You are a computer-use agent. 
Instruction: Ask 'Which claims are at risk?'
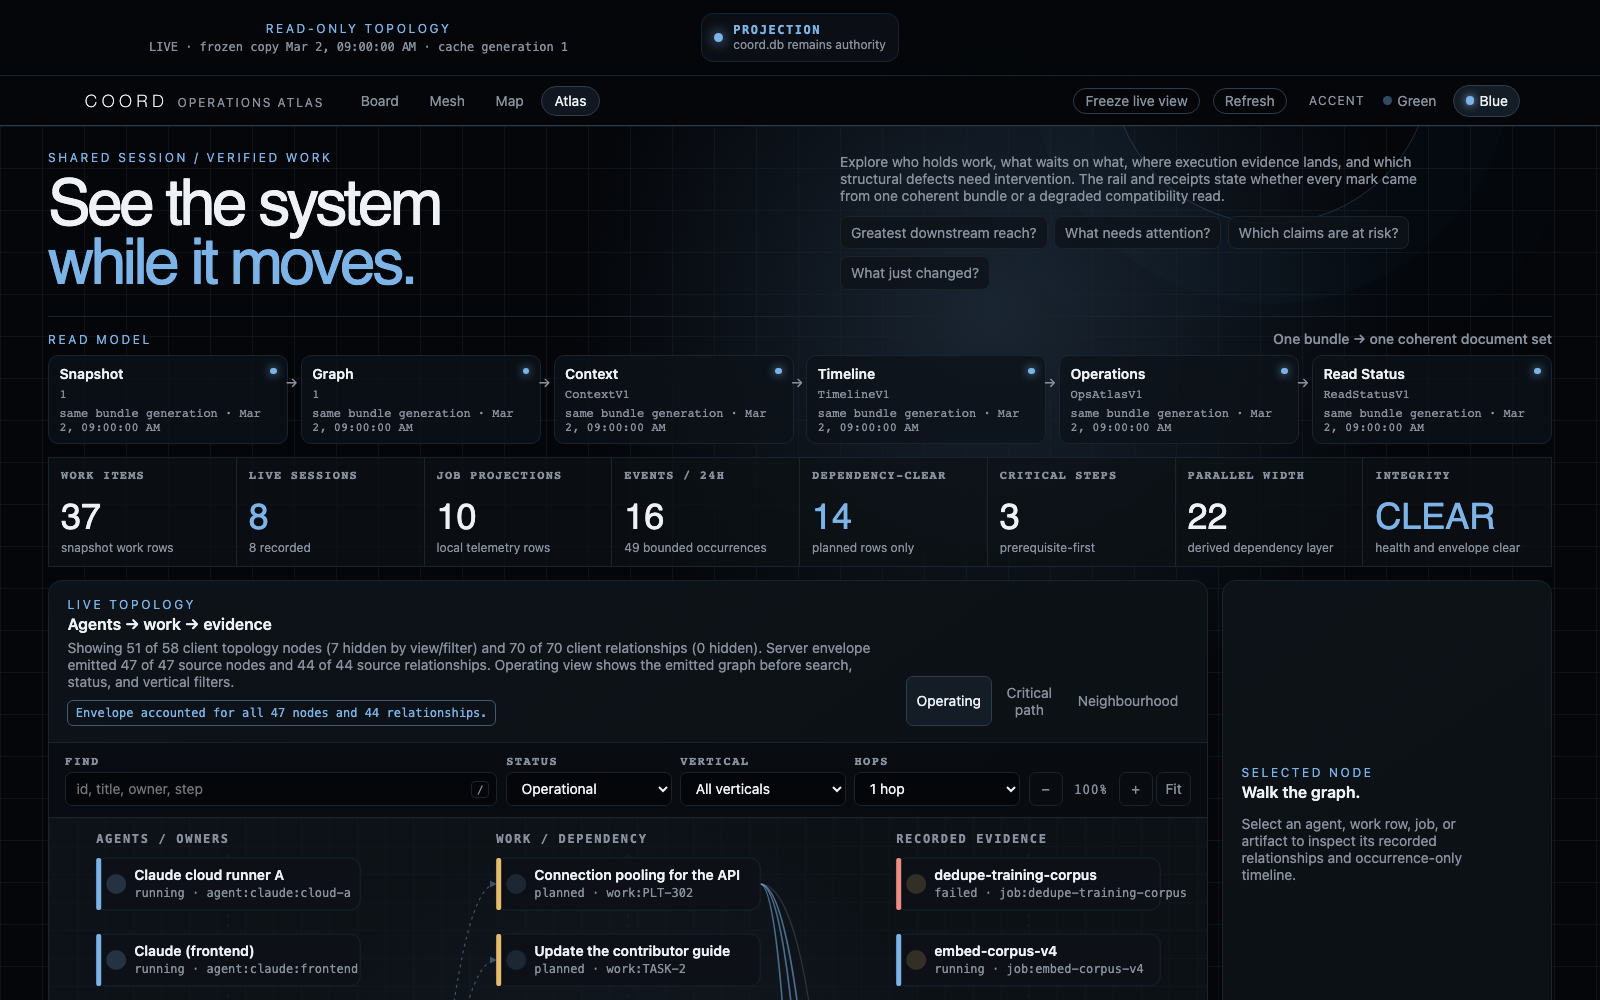click(x=1318, y=233)
